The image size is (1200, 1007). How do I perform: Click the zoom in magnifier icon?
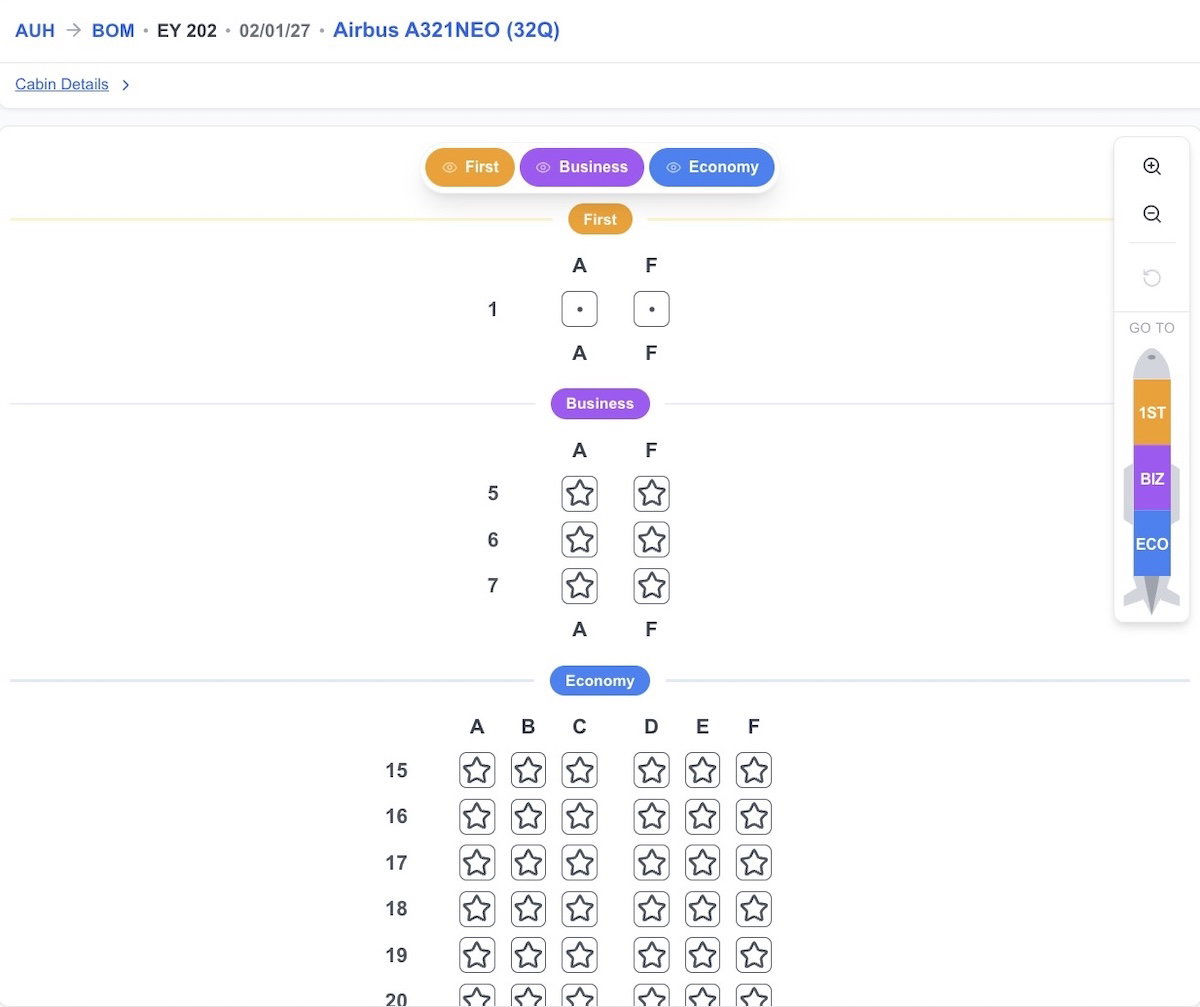coord(1151,167)
